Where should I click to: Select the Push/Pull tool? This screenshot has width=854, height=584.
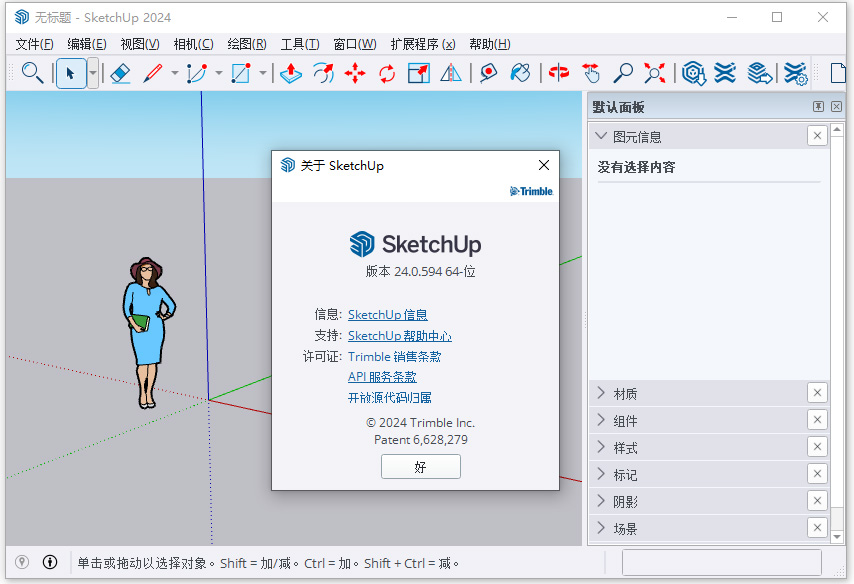pos(289,73)
